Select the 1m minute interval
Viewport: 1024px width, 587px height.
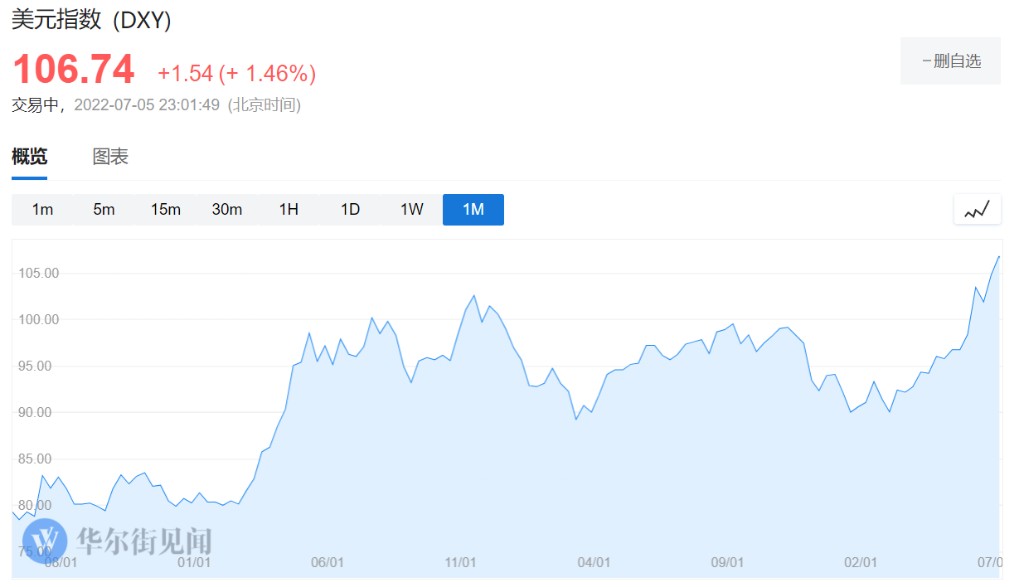tap(42, 210)
